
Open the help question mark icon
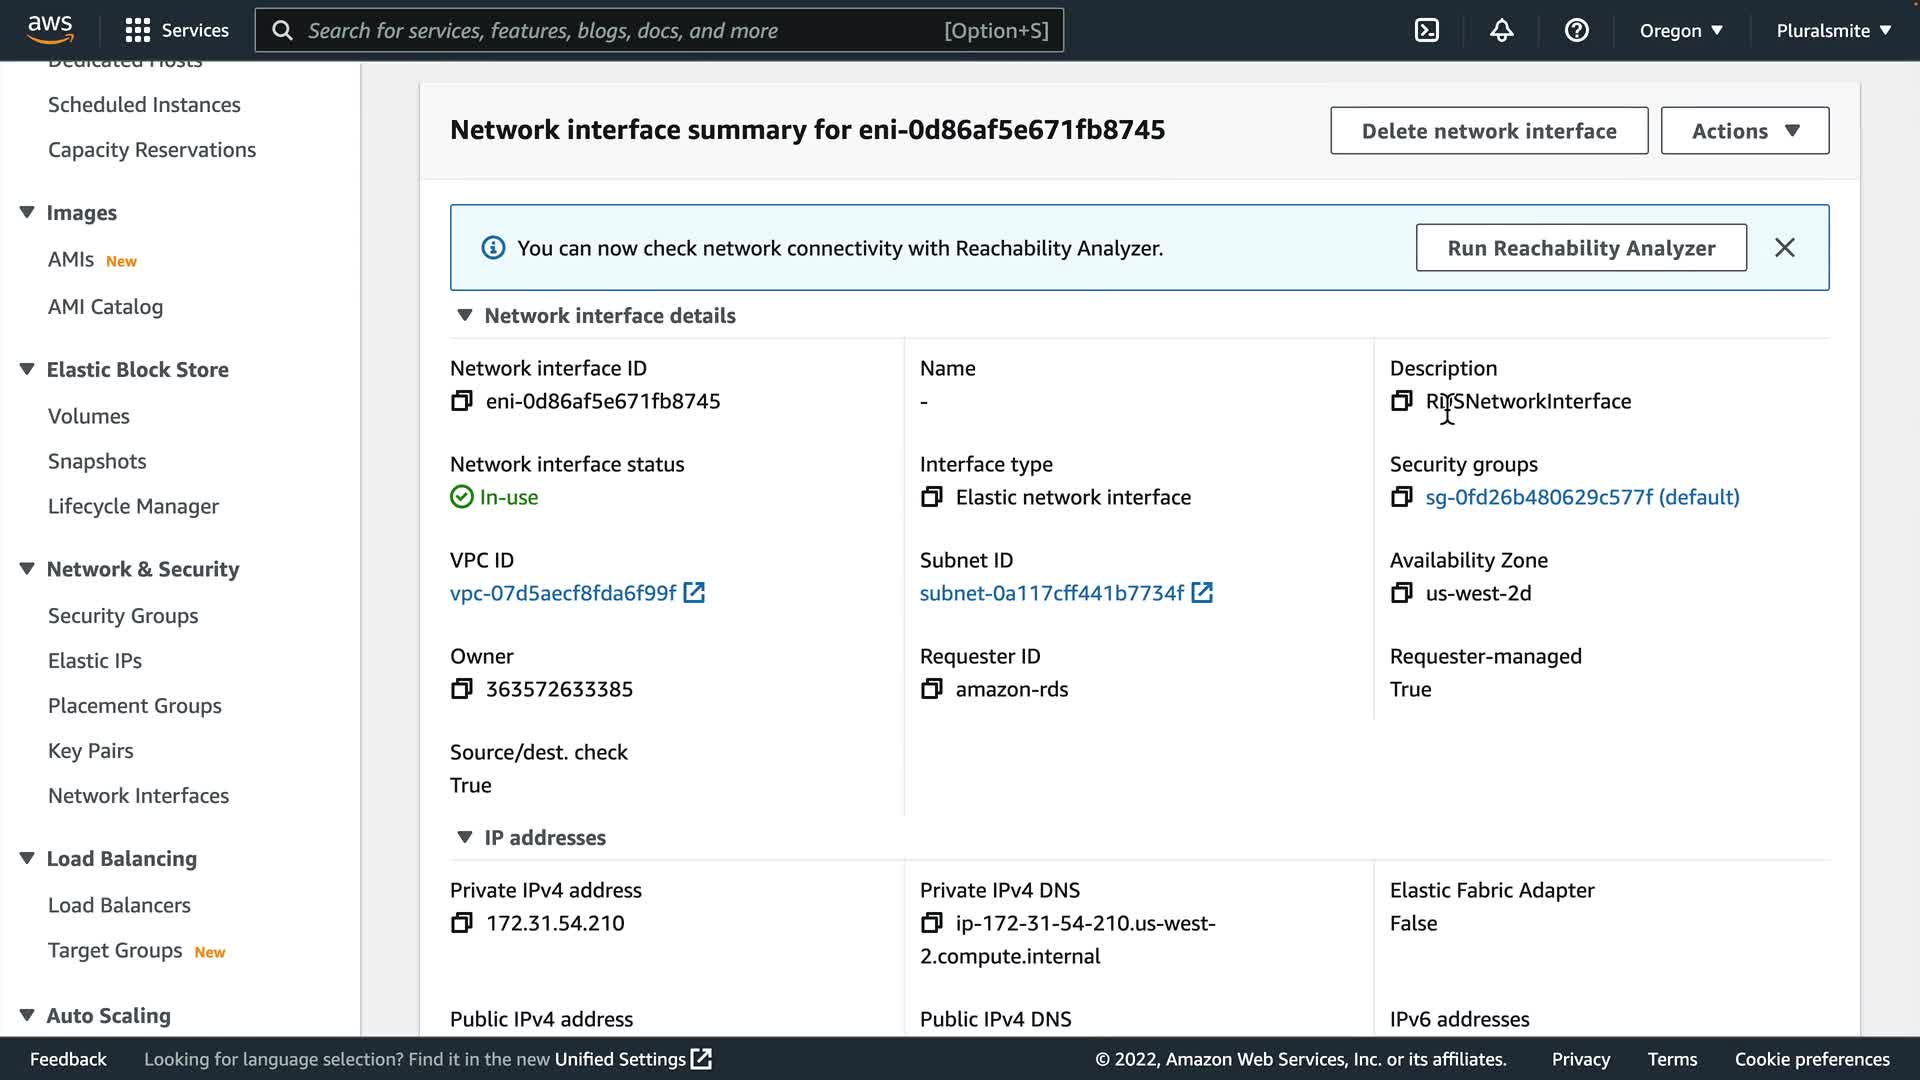1576,30
